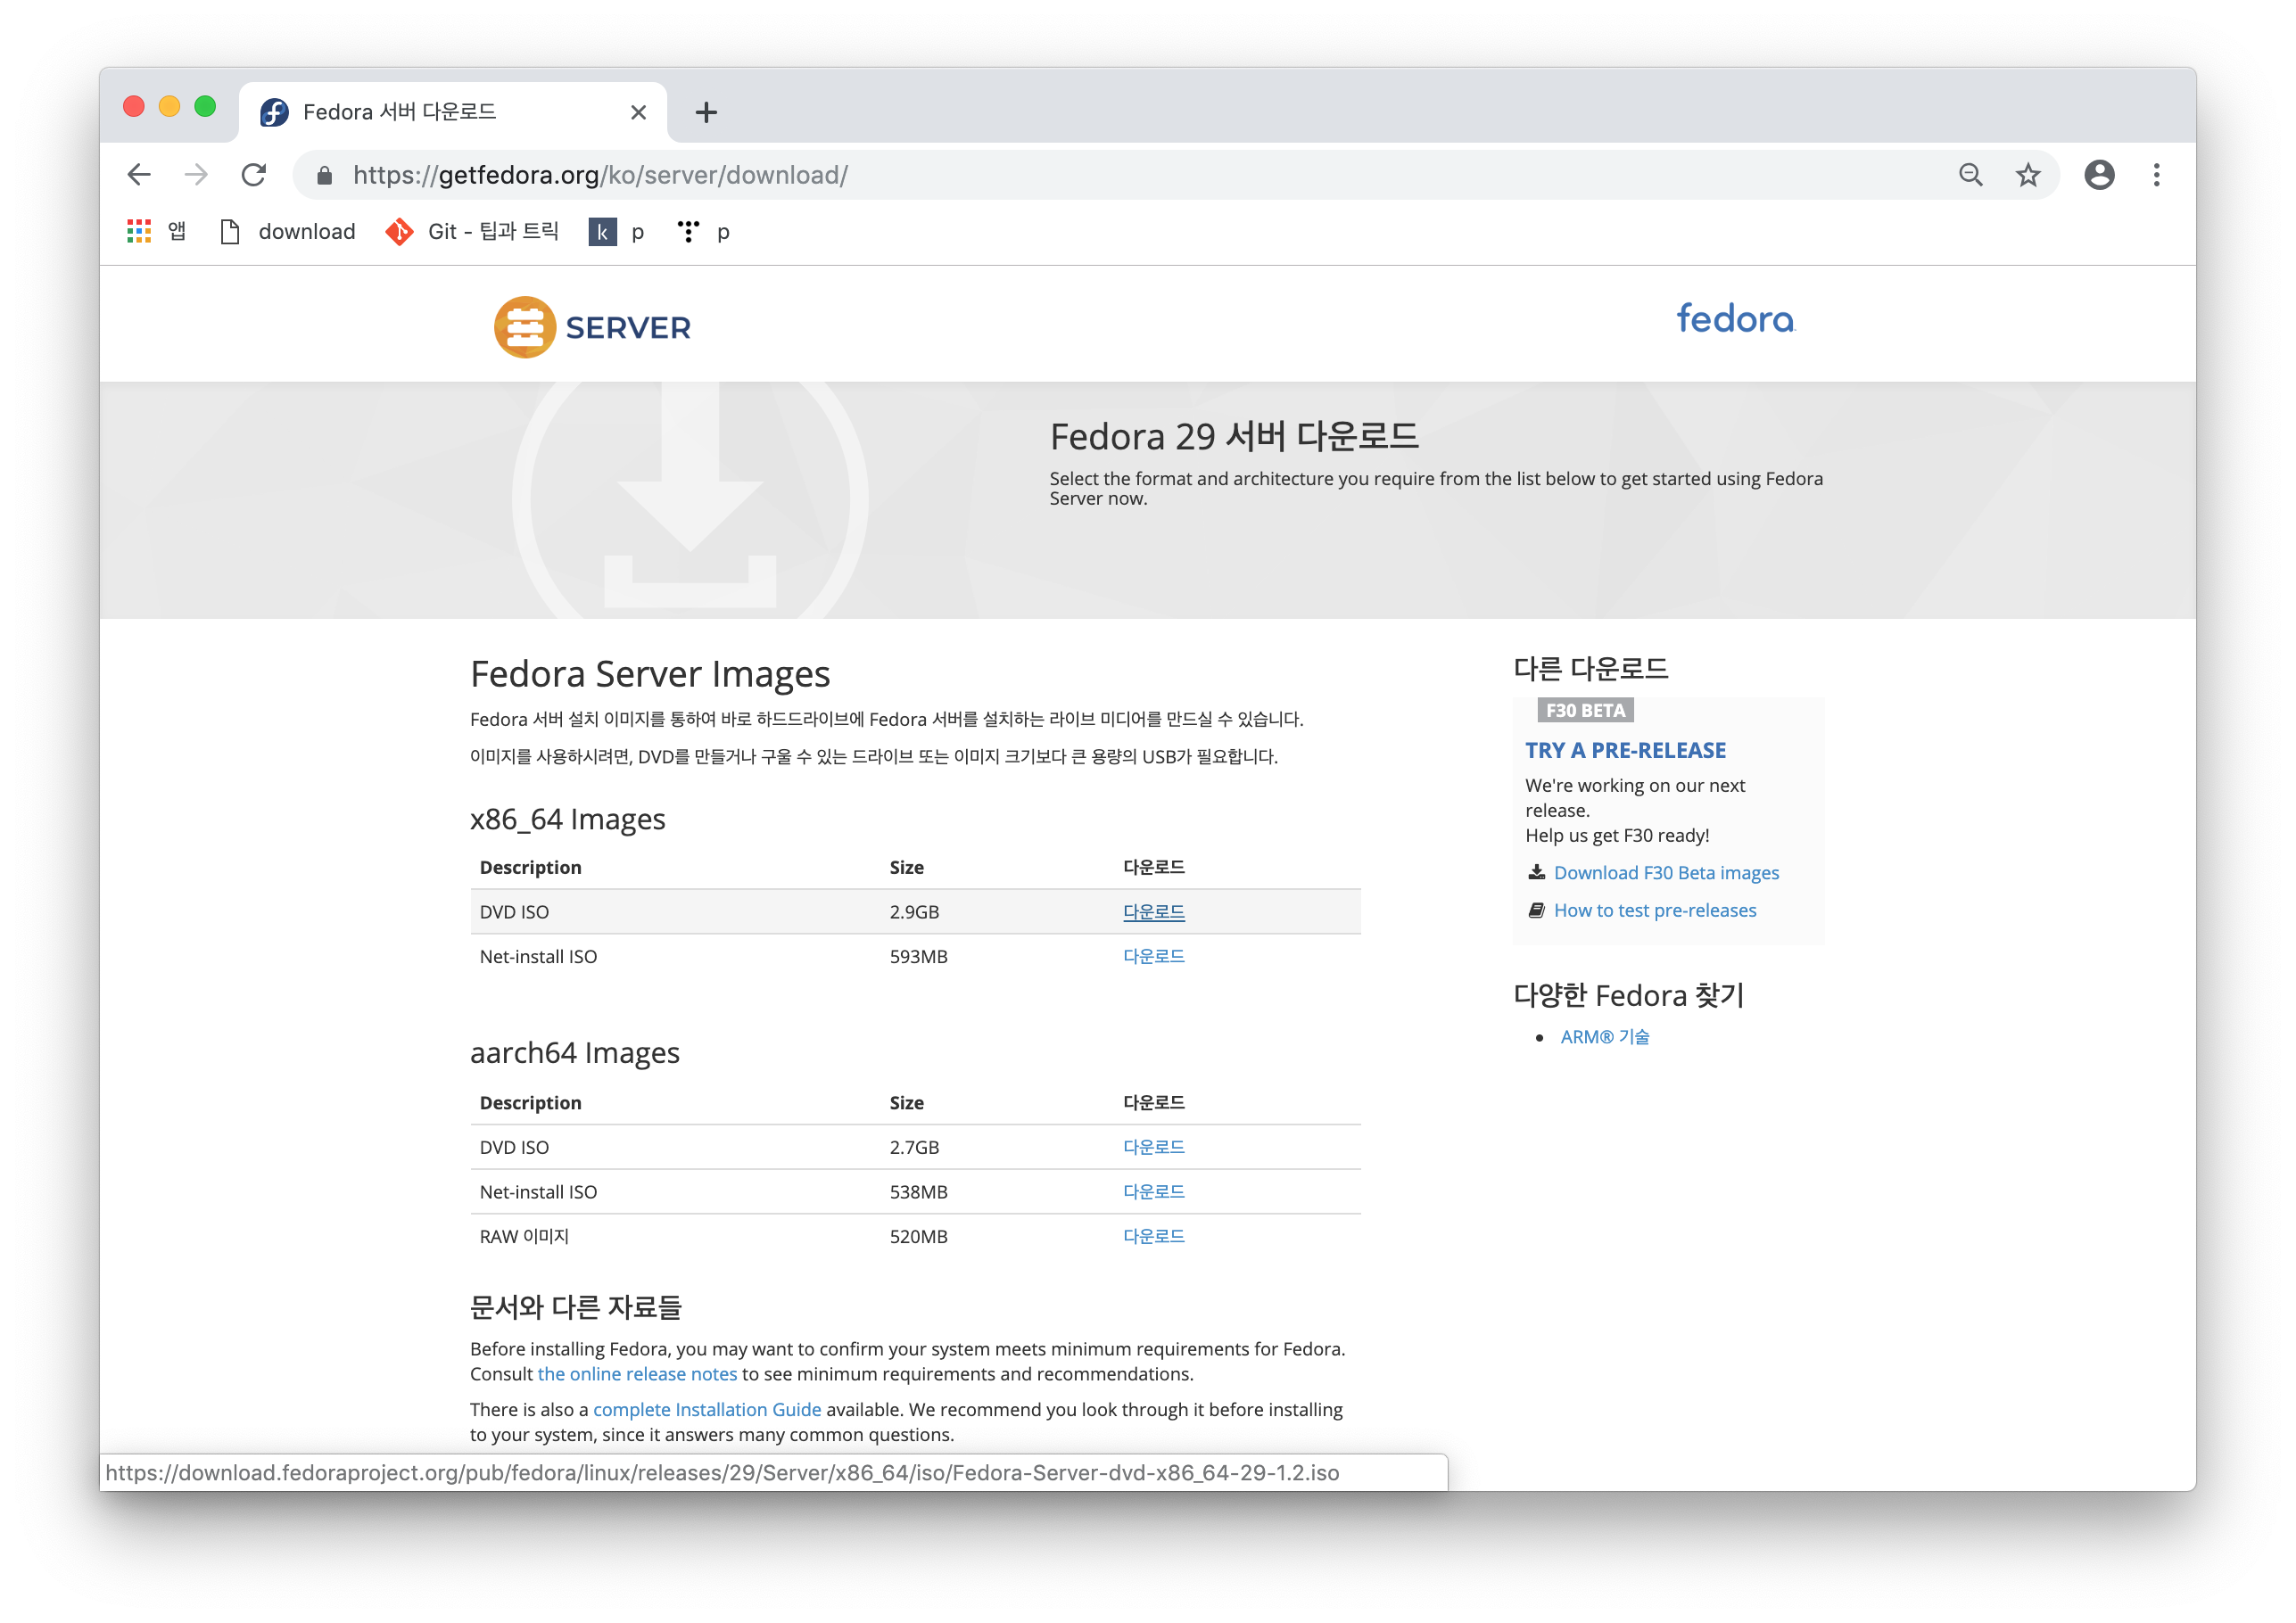Reload the Fedora download page
Image resolution: width=2296 pixels, height=1623 pixels.
254,175
